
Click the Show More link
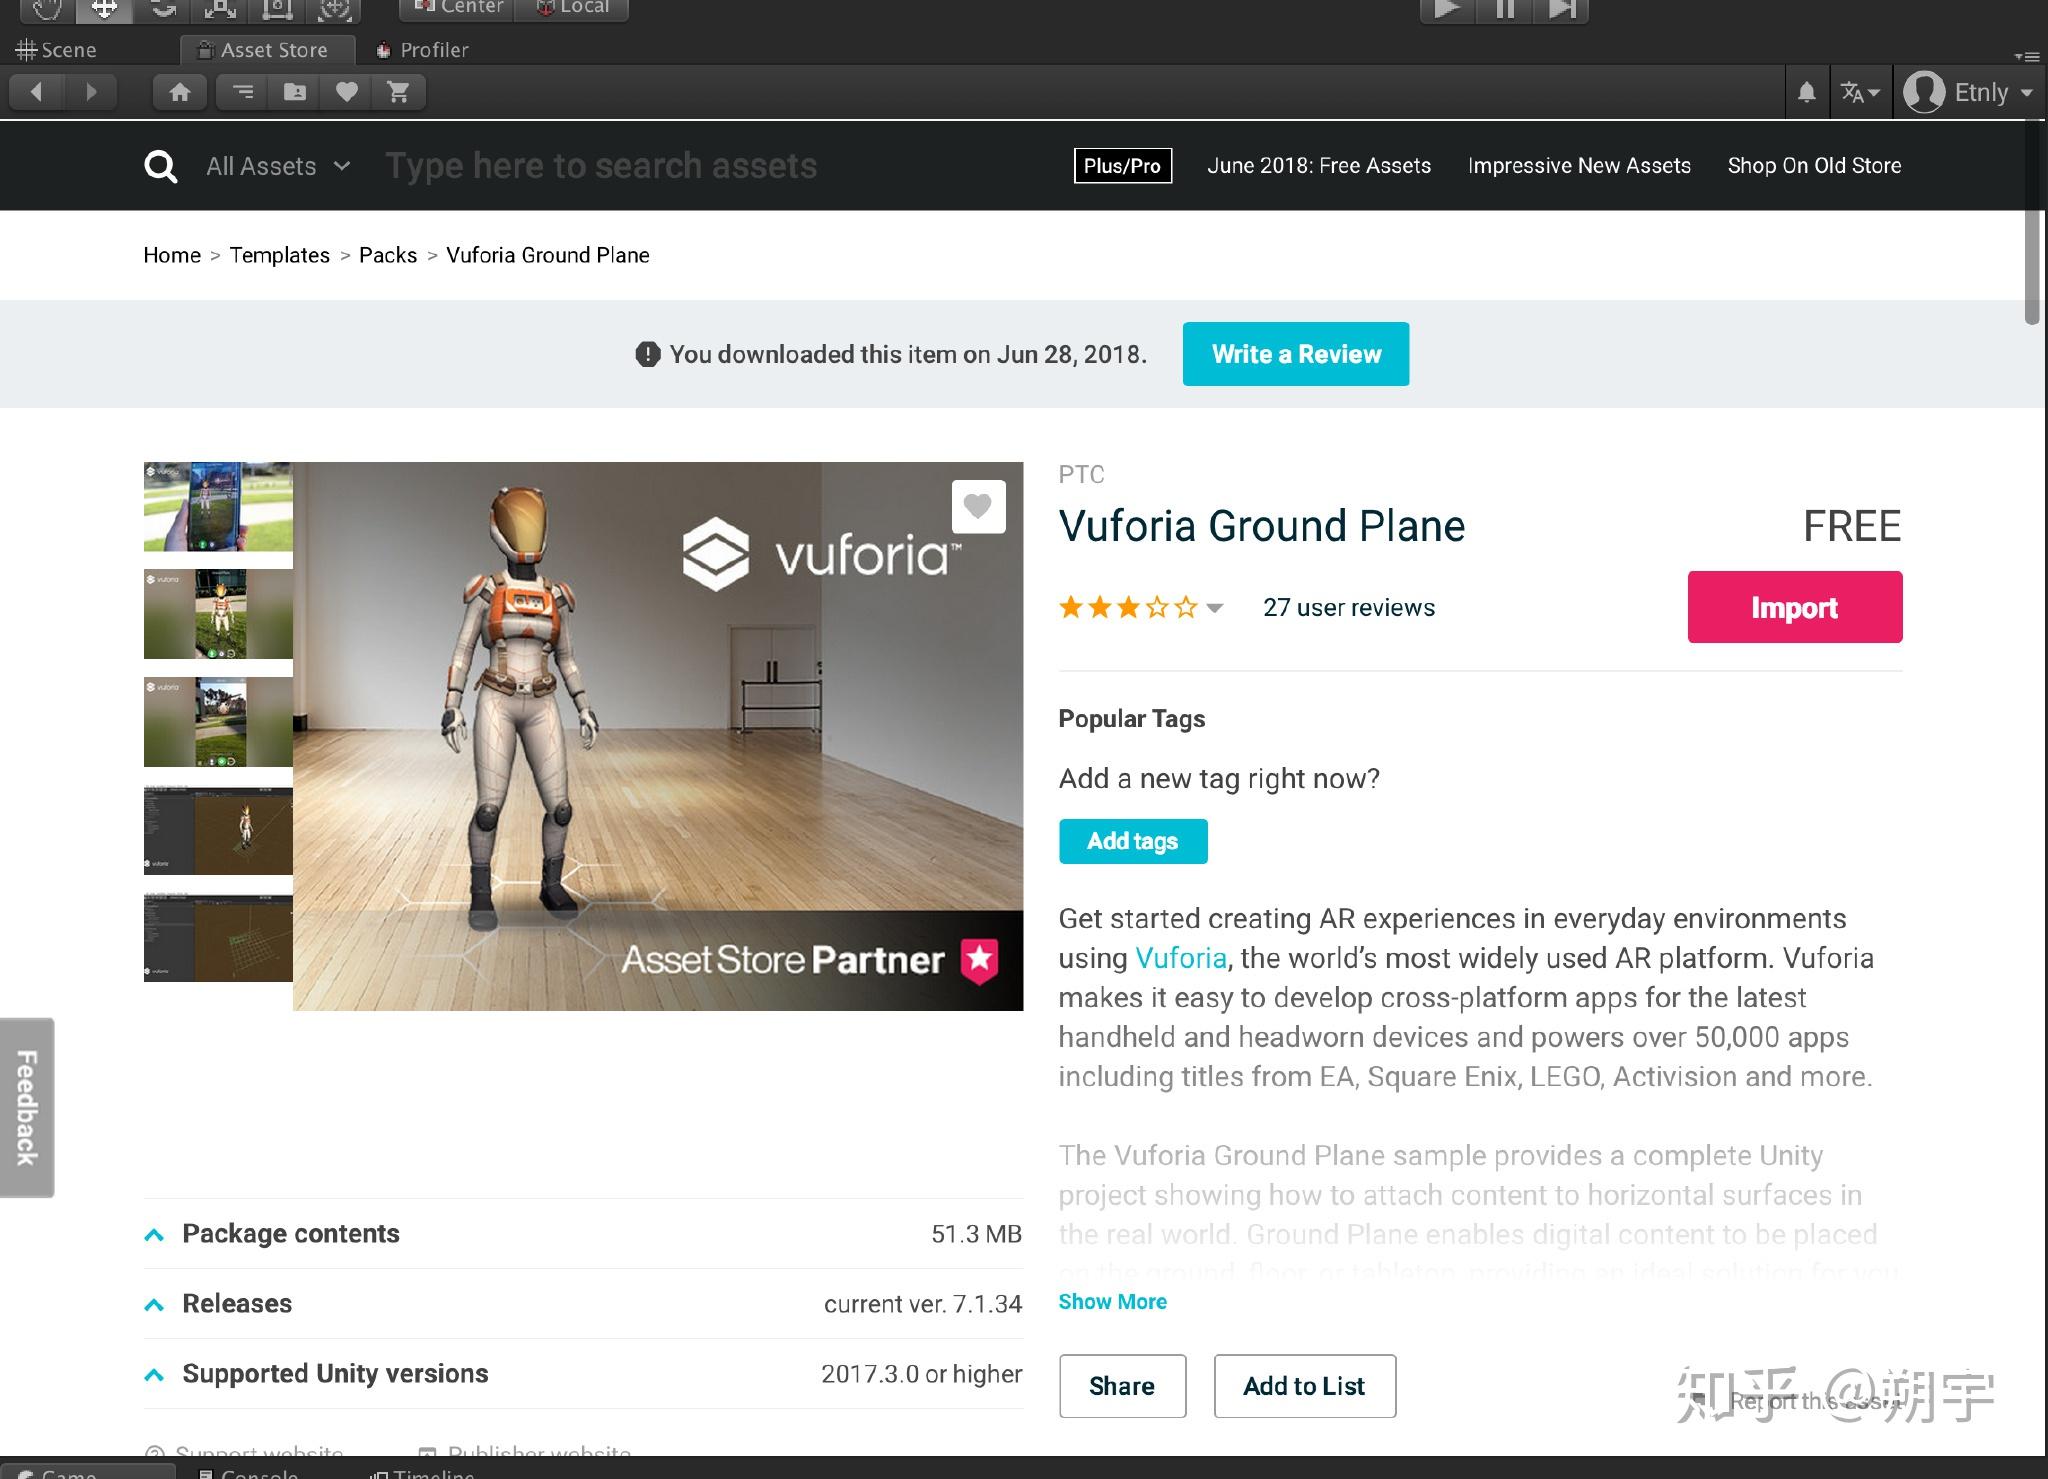[1112, 1301]
